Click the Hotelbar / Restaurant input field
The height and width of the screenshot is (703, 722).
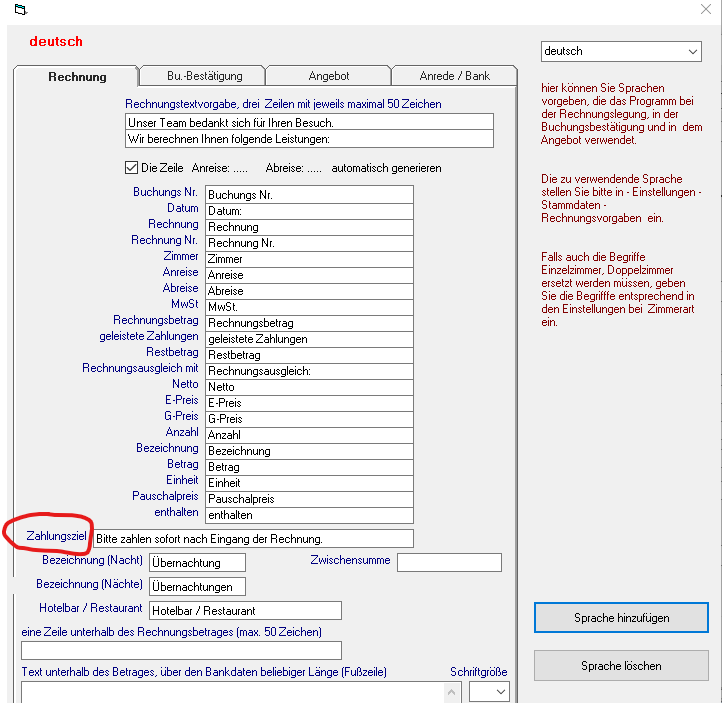tap(244, 610)
